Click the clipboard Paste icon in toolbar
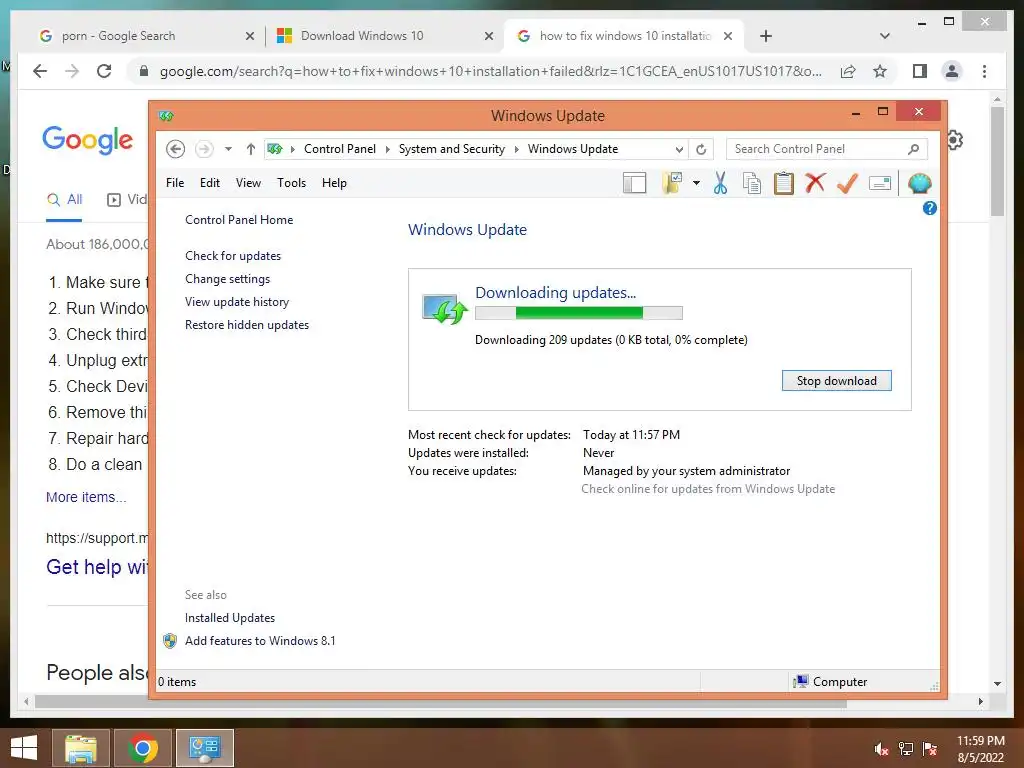 784,184
